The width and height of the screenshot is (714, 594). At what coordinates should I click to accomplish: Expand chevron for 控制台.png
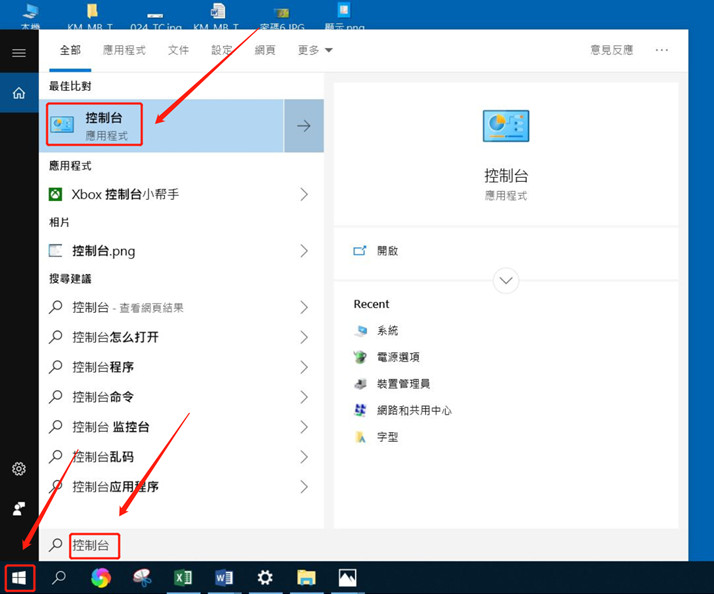coord(304,251)
